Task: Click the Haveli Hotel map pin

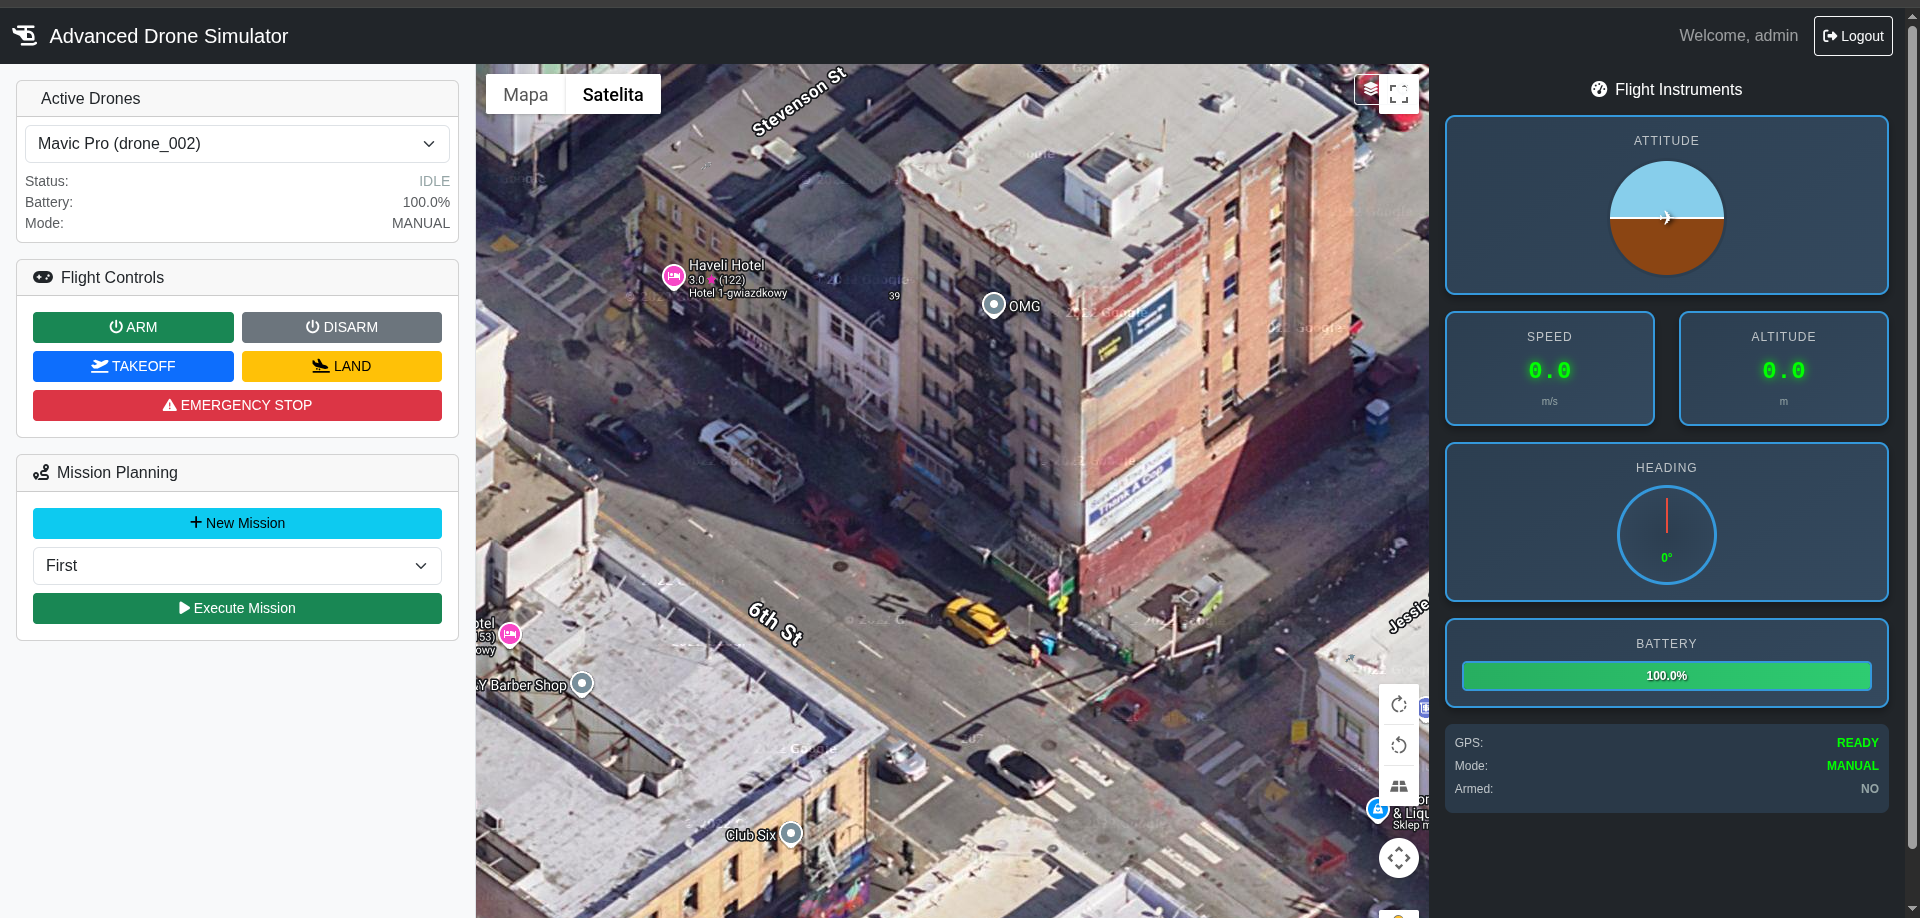Action: [674, 276]
